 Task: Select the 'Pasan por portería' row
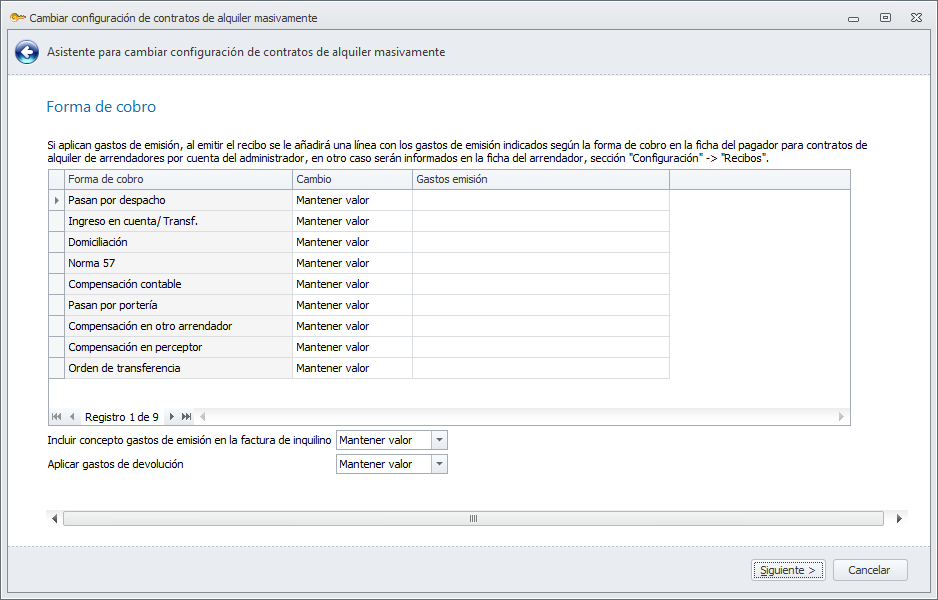tap(178, 305)
